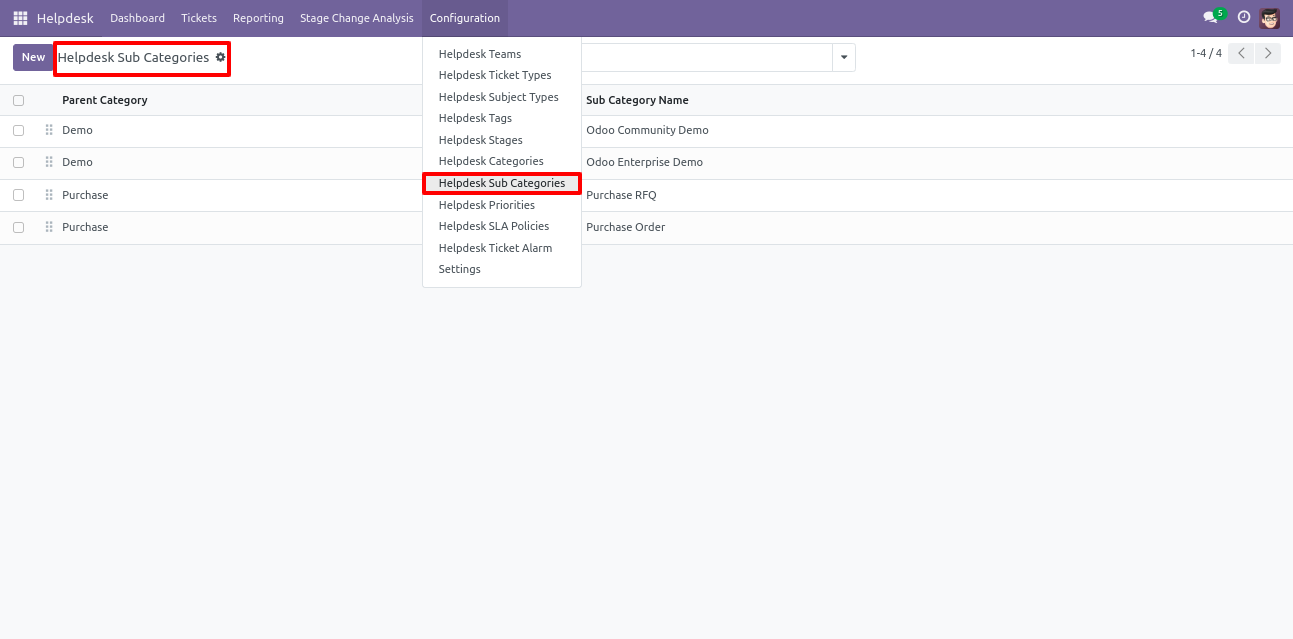Select Helpdesk Sub Categories menu entry
Viewport: 1293px width, 639px height.
point(502,183)
